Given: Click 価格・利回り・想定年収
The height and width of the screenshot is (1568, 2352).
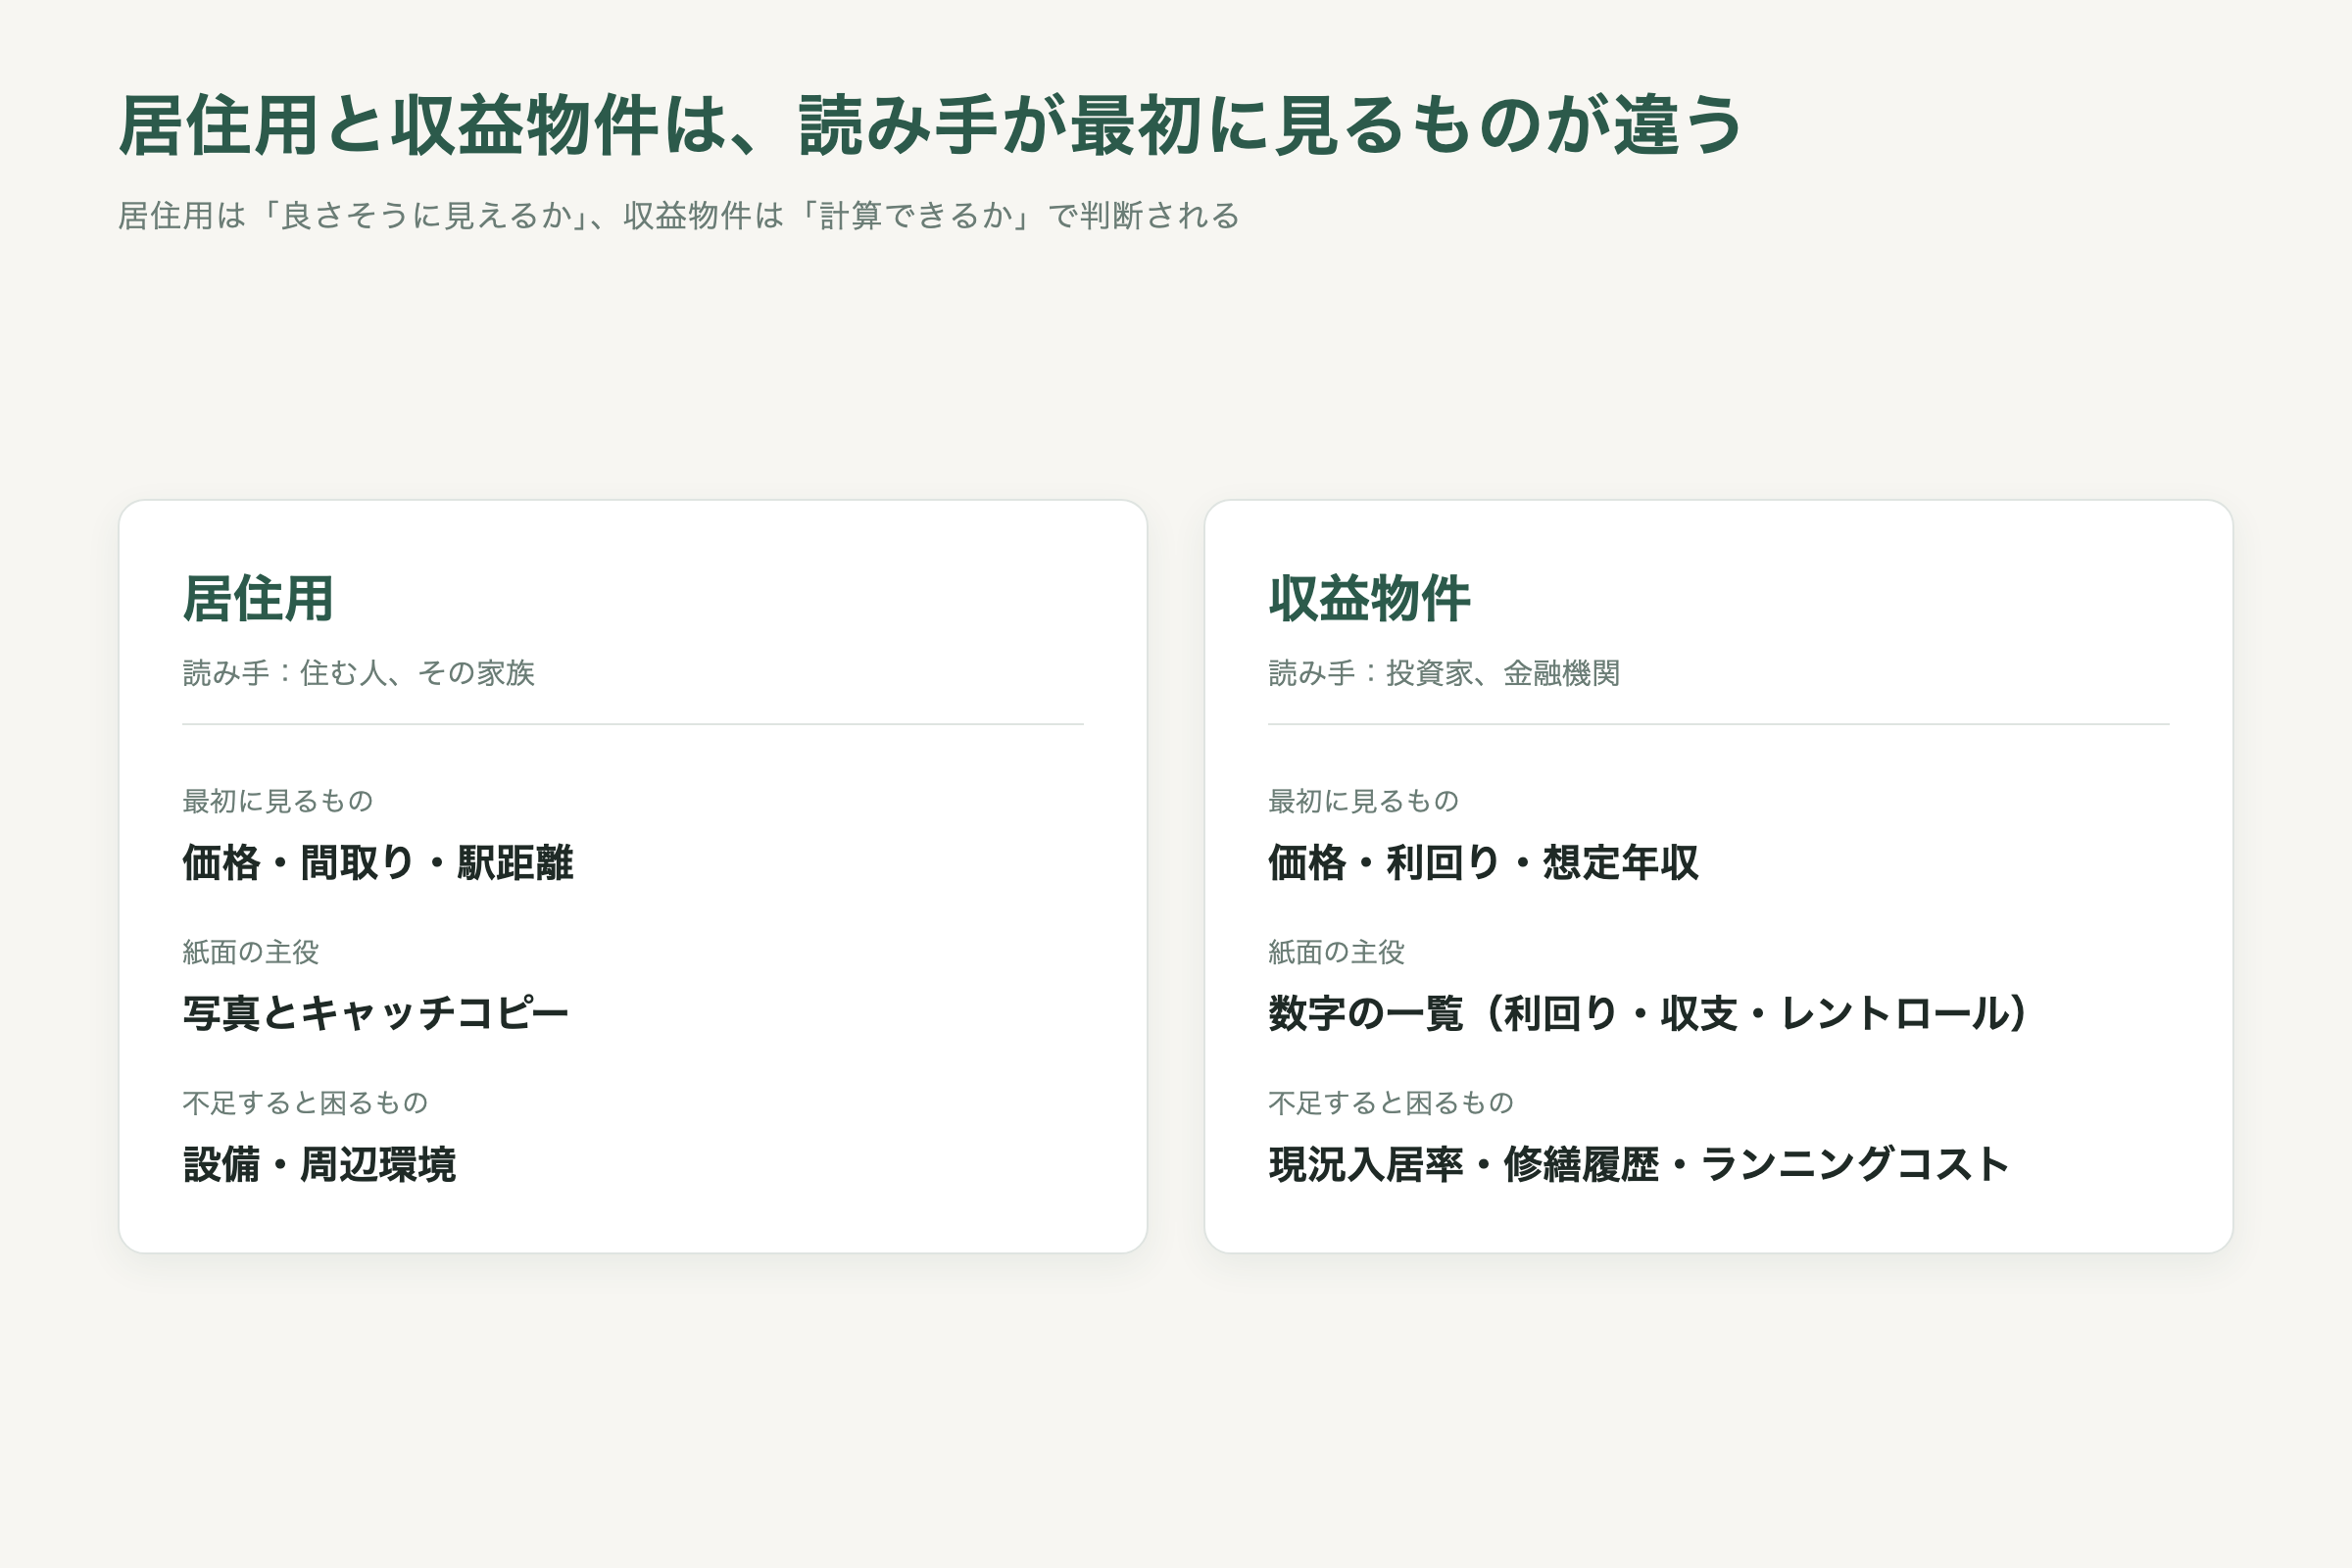Looking at the screenshot, I should coord(1483,862).
